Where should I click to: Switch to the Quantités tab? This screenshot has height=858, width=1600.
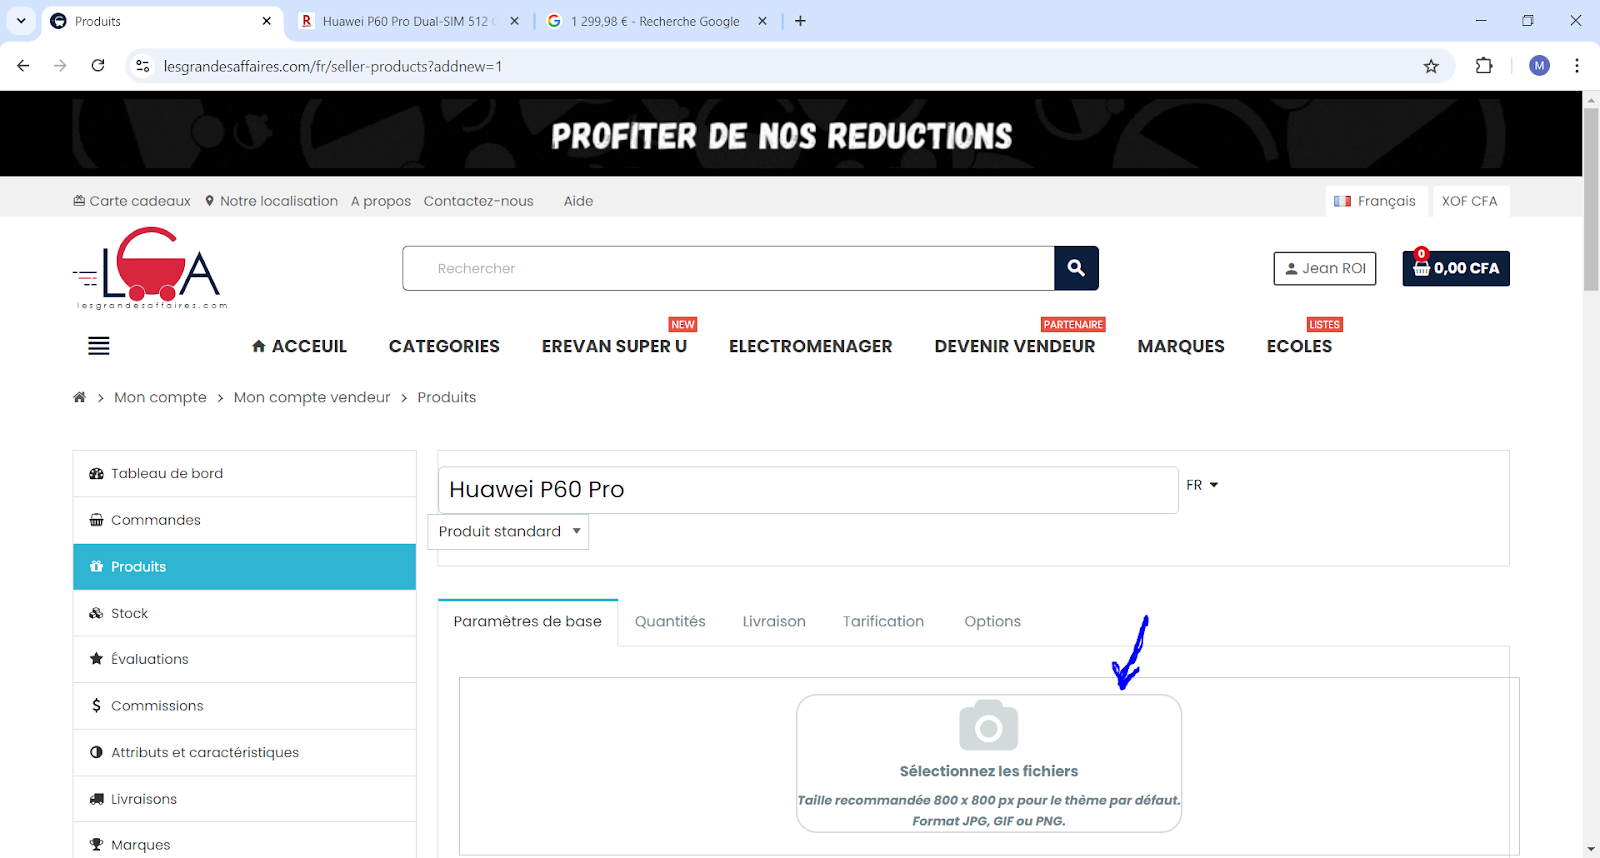tap(670, 622)
